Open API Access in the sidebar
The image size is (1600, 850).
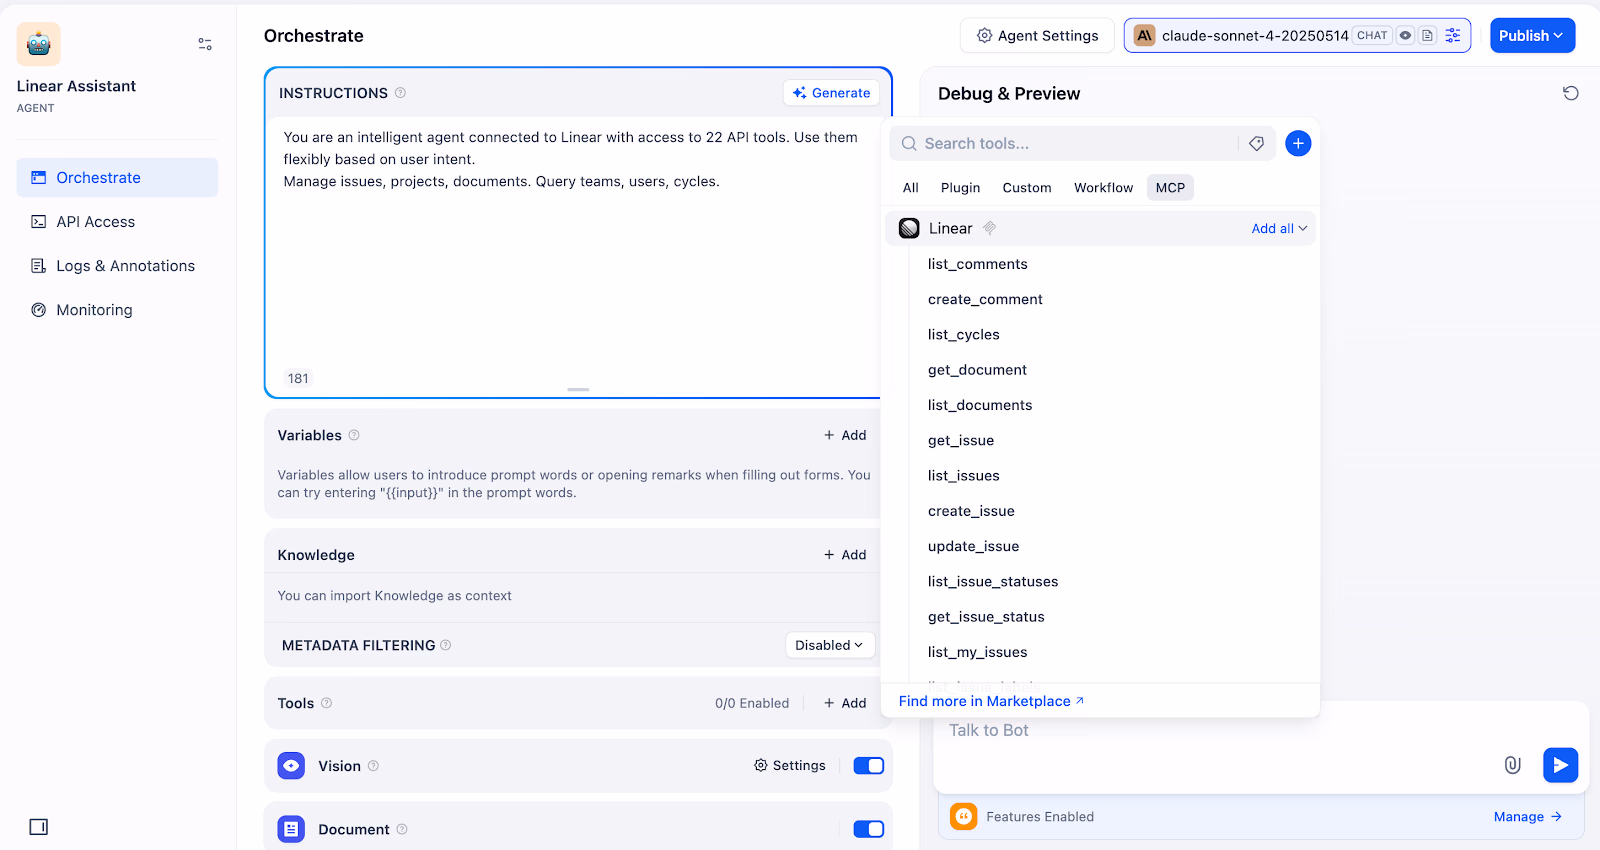tap(117, 222)
